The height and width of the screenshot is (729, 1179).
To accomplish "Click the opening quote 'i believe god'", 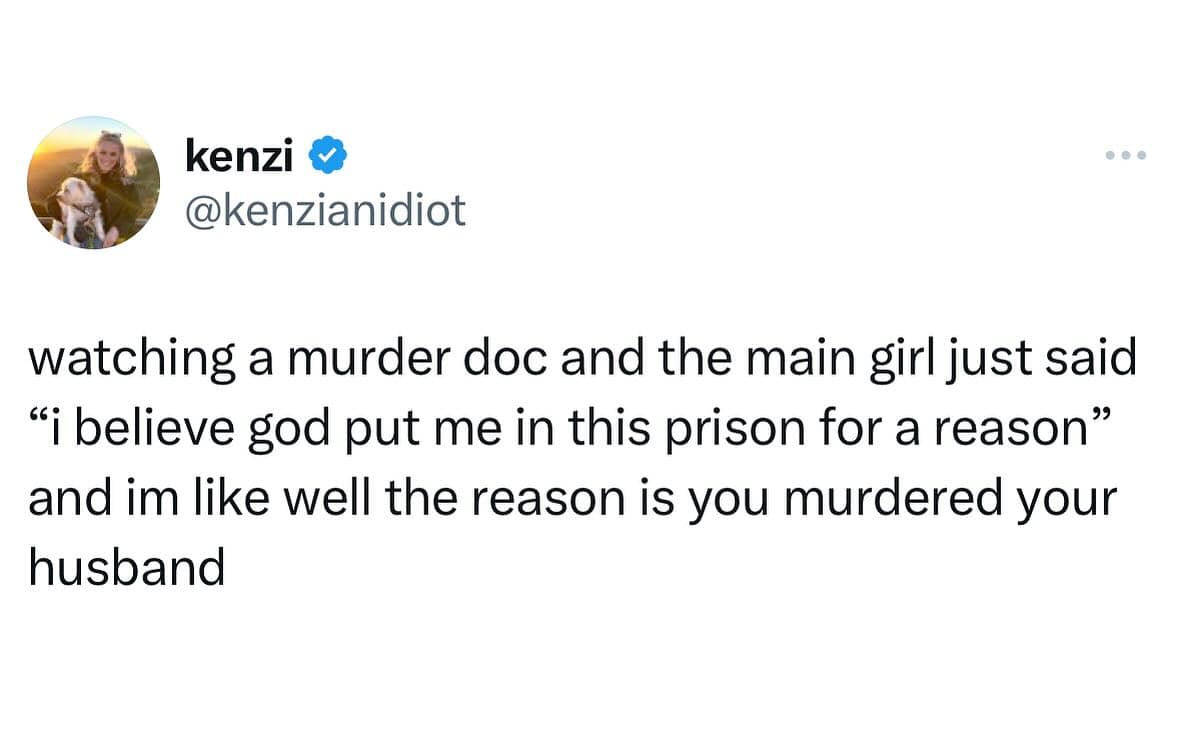I will 178,428.
